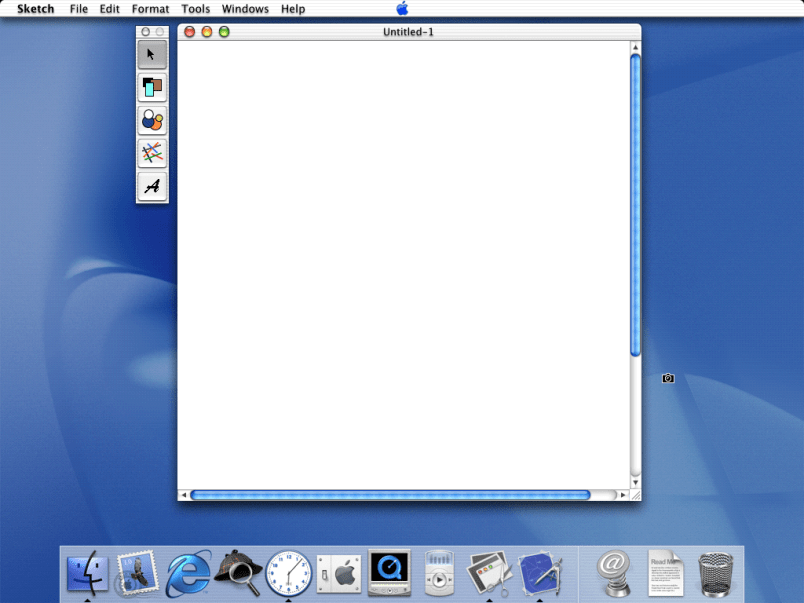Viewport: 804px width, 603px height.
Task: Select the Text tool
Action: [x=152, y=186]
